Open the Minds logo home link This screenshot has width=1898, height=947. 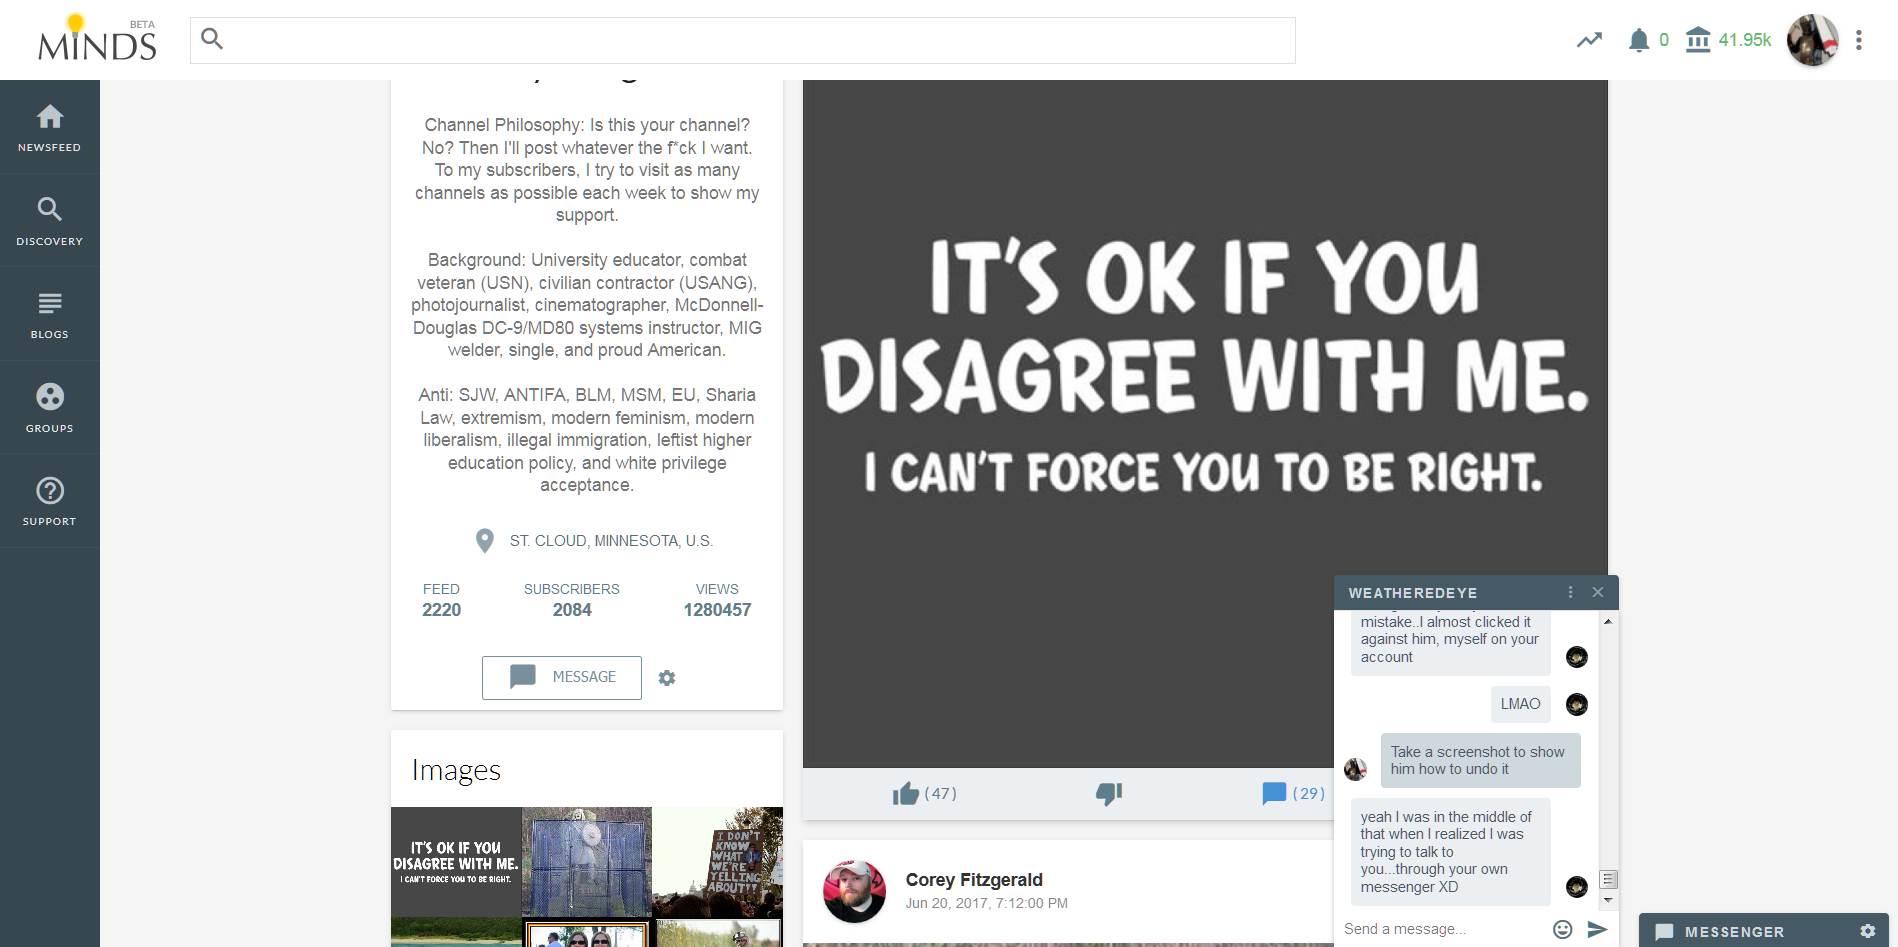97,40
